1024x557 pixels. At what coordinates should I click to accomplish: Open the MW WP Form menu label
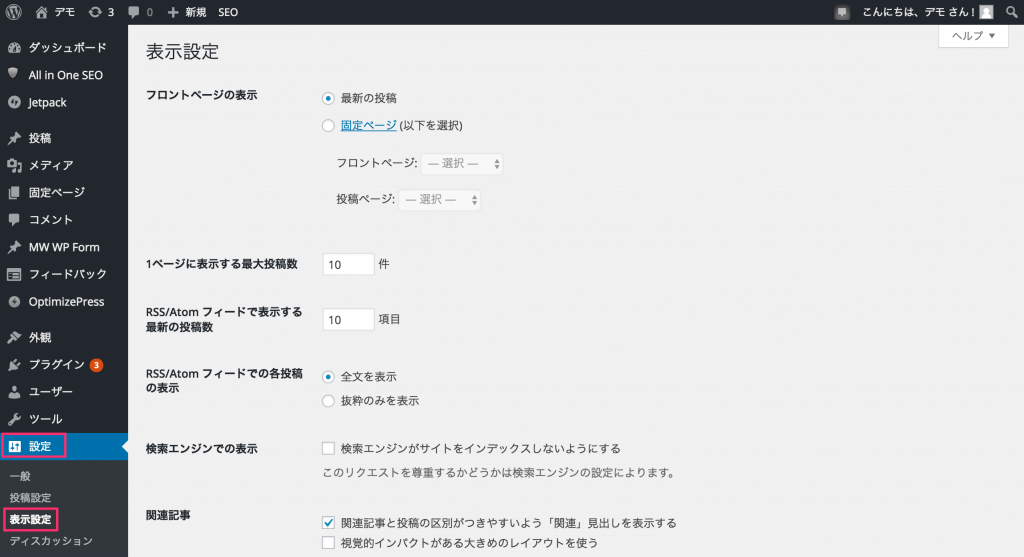click(x=64, y=247)
